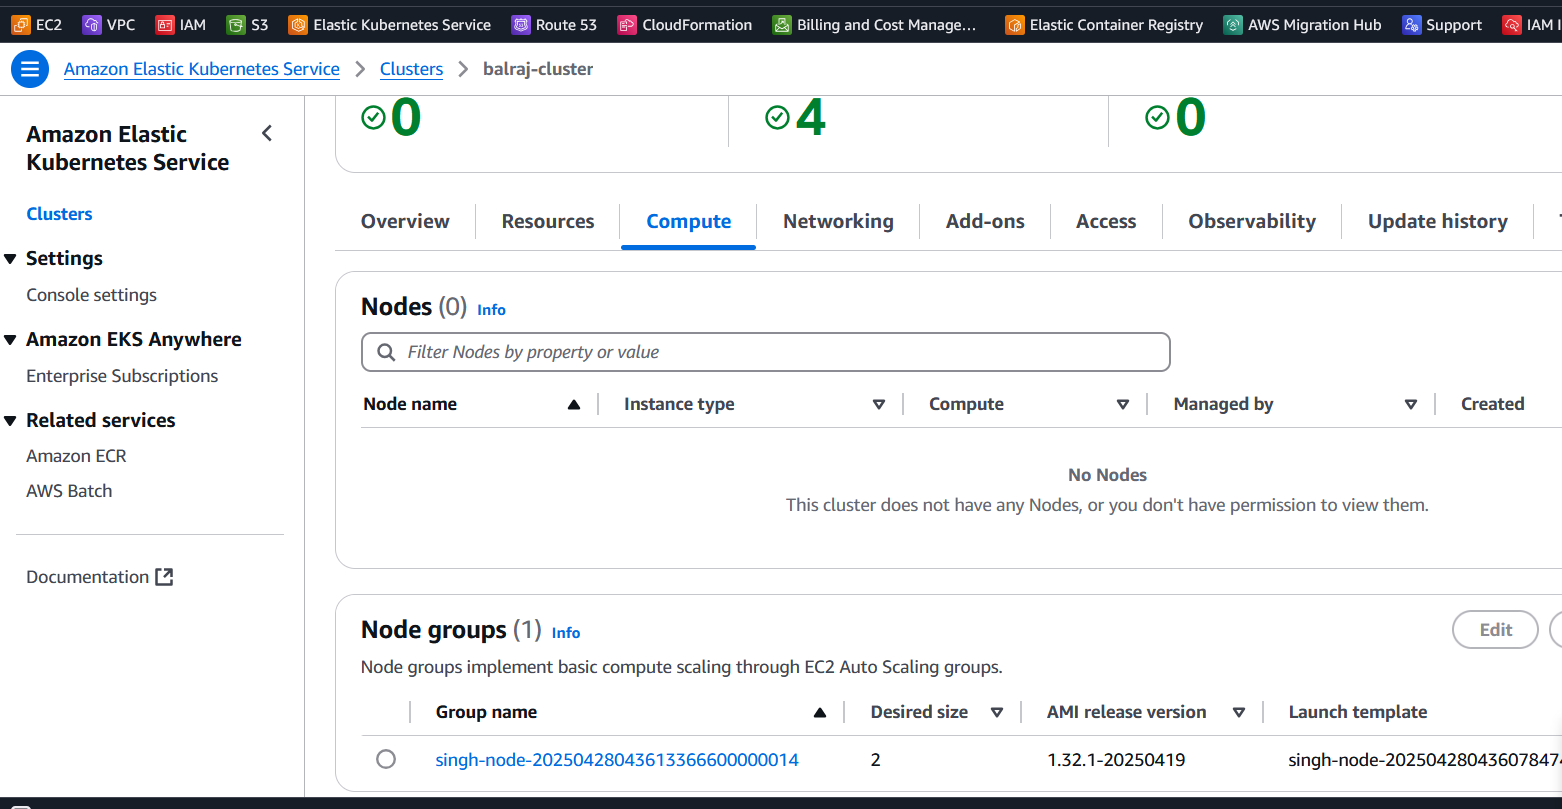Switch to the Access tab

(1106, 221)
